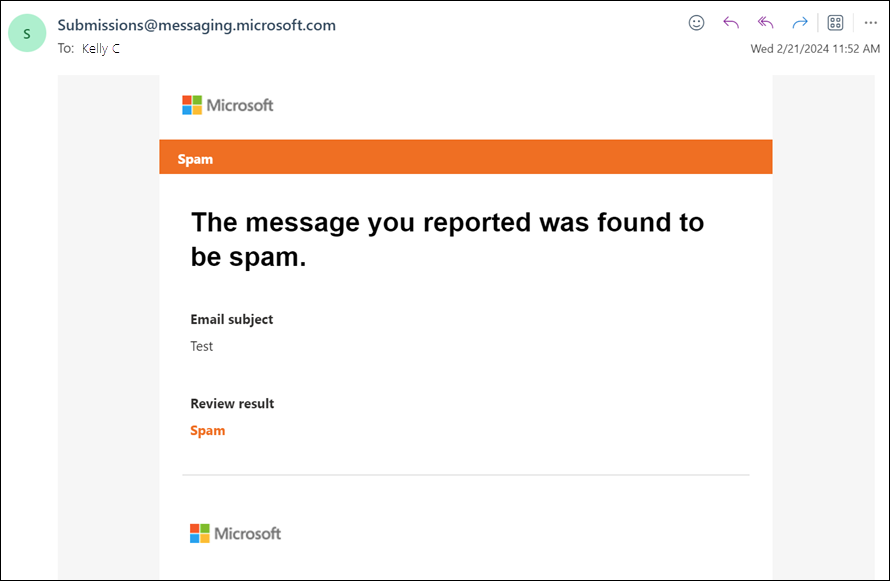This screenshot has width=890, height=581.
Task: Click the Email subject label
Action: point(232,319)
